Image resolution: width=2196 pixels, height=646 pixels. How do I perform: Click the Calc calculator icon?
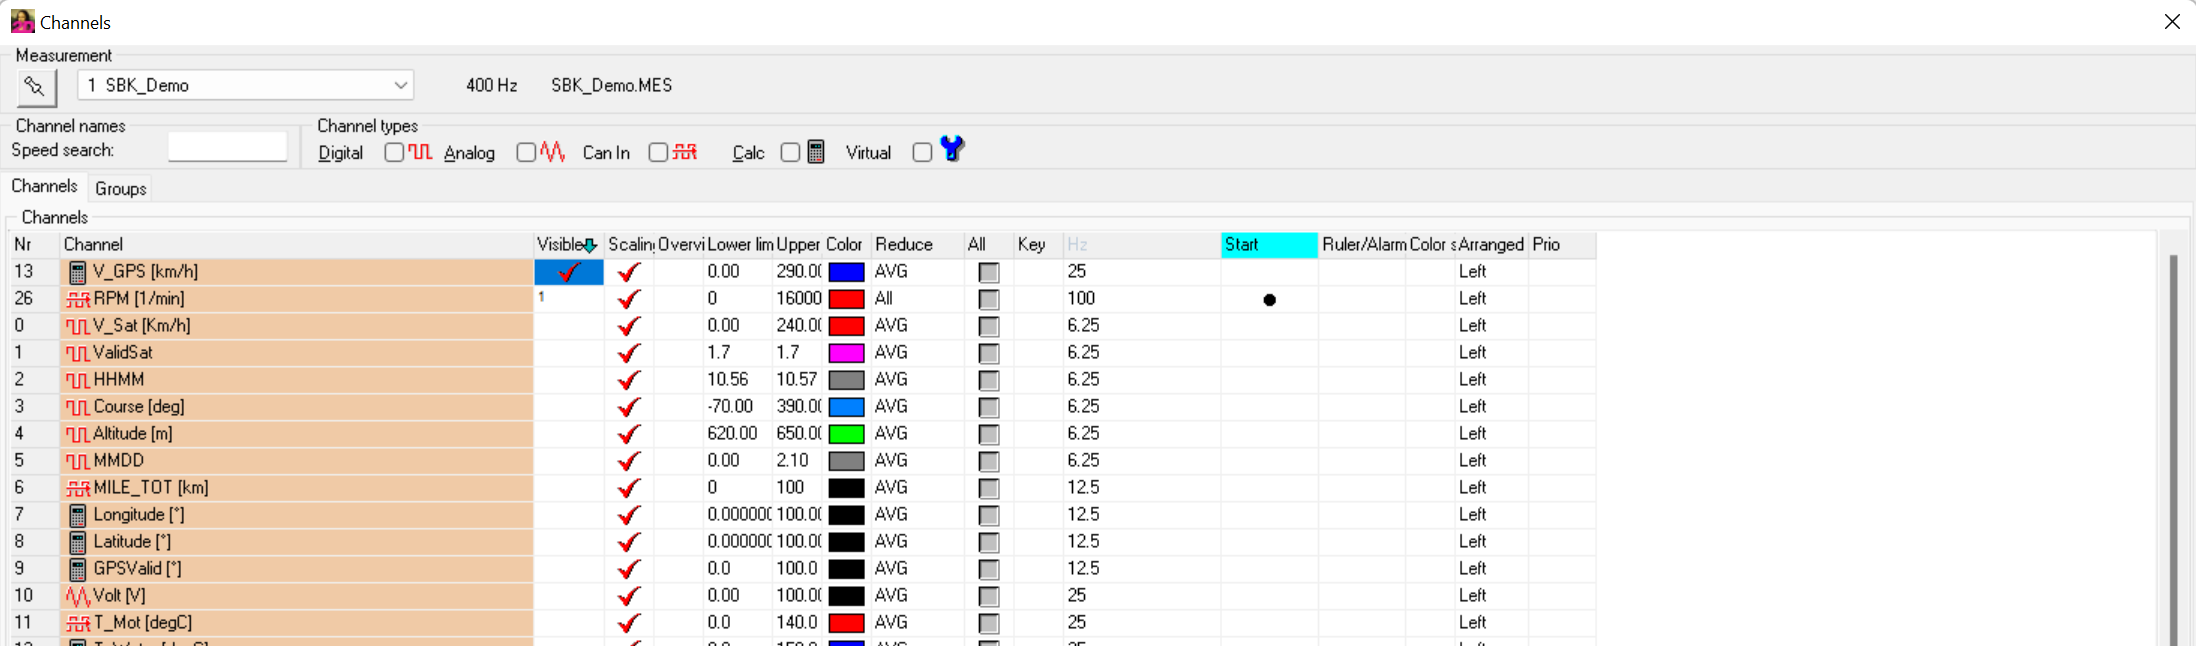(x=816, y=152)
